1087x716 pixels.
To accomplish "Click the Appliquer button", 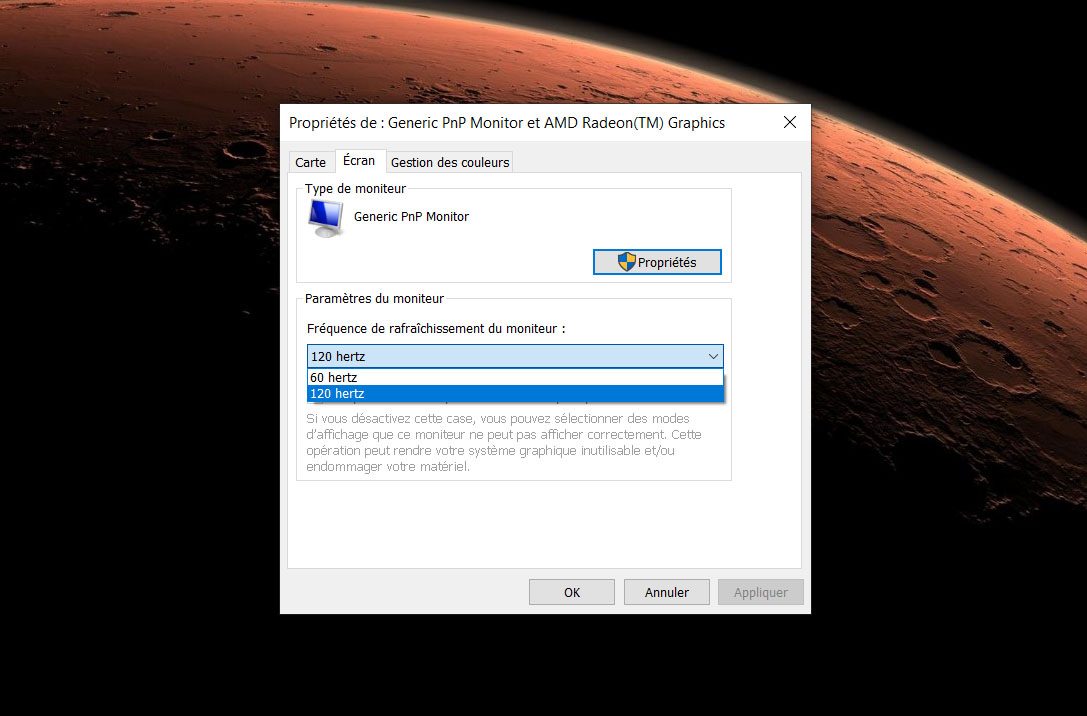I will (760, 592).
